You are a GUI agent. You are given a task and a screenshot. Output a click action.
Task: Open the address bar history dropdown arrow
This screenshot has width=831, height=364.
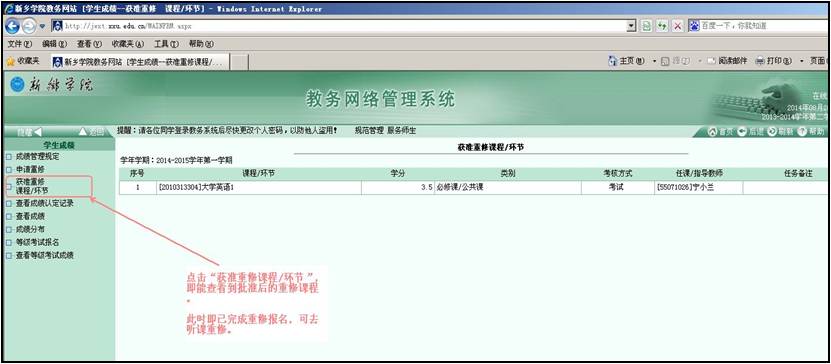631,26
